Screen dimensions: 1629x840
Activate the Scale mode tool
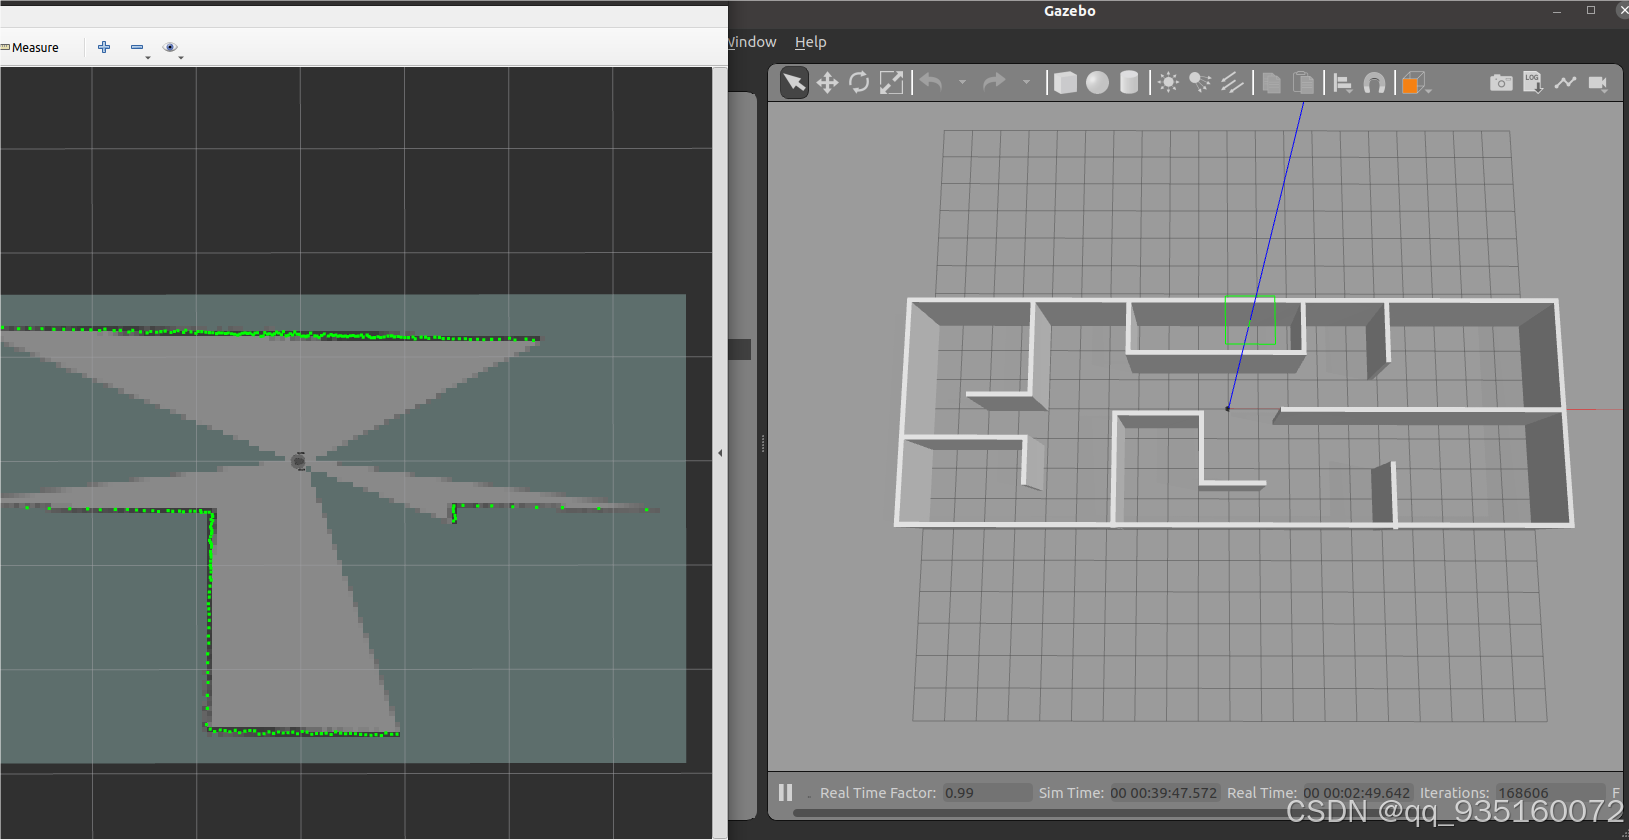click(x=891, y=82)
